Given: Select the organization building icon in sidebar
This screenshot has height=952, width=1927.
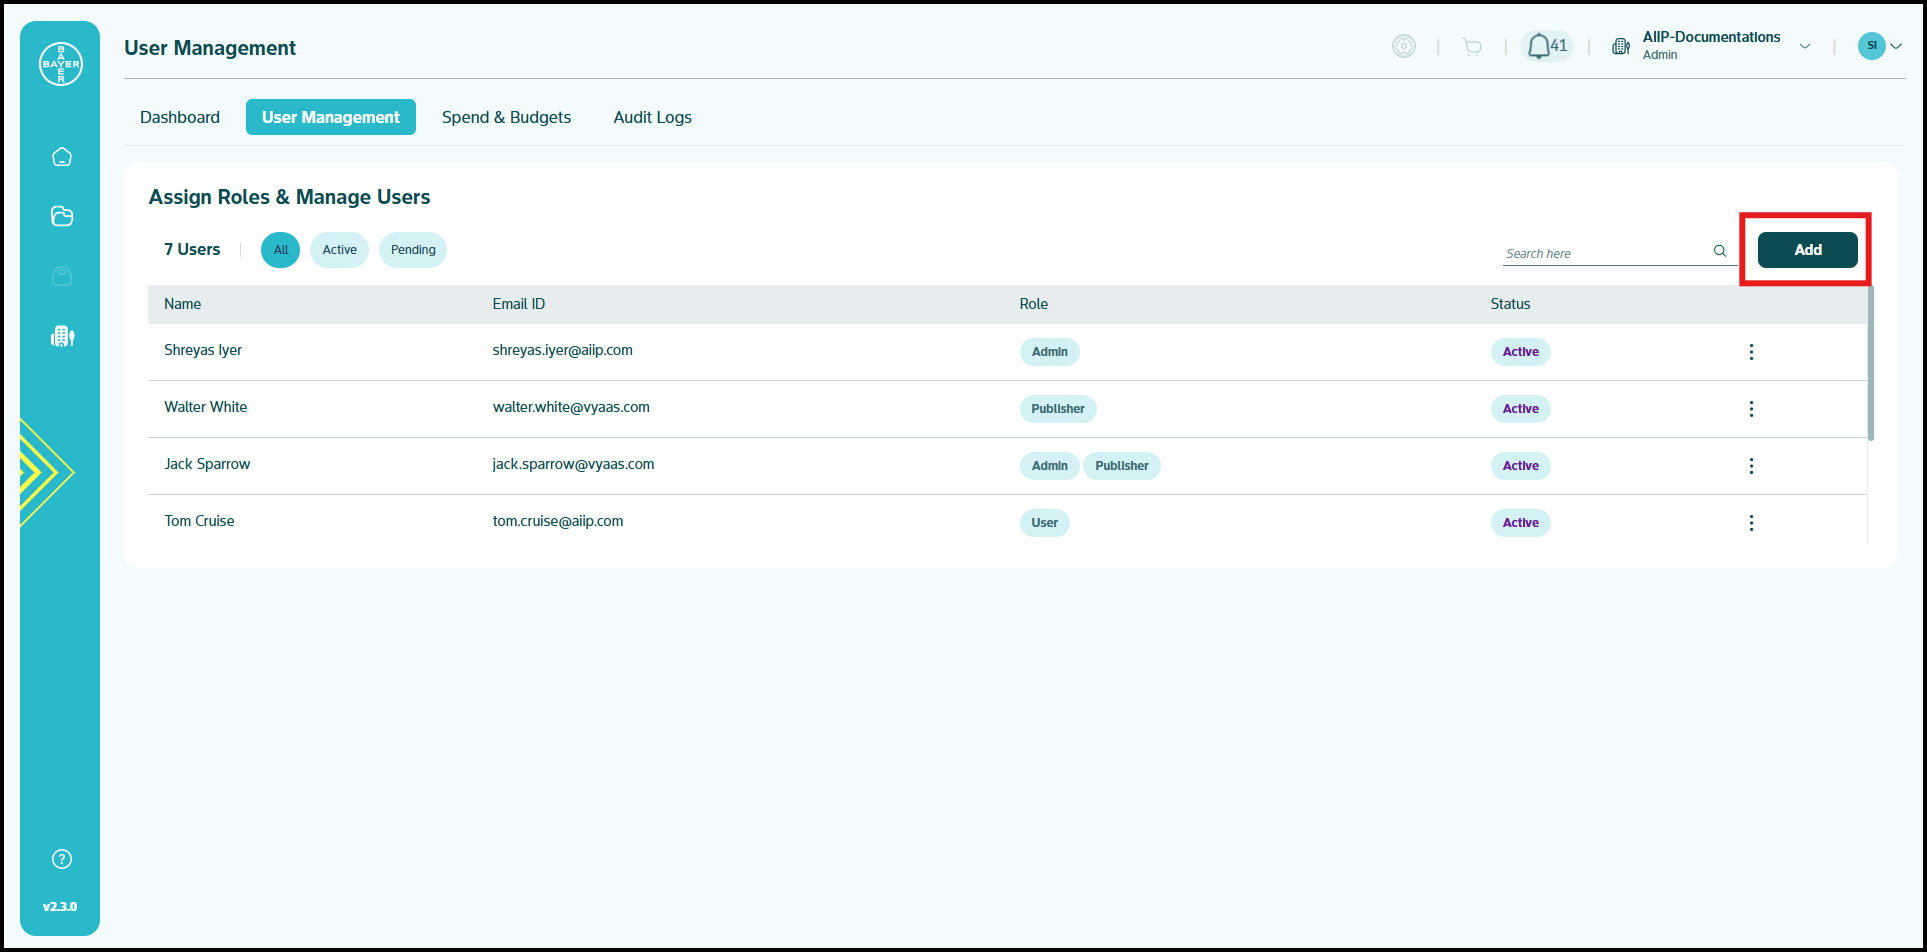Looking at the screenshot, I should click(x=62, y=336).
